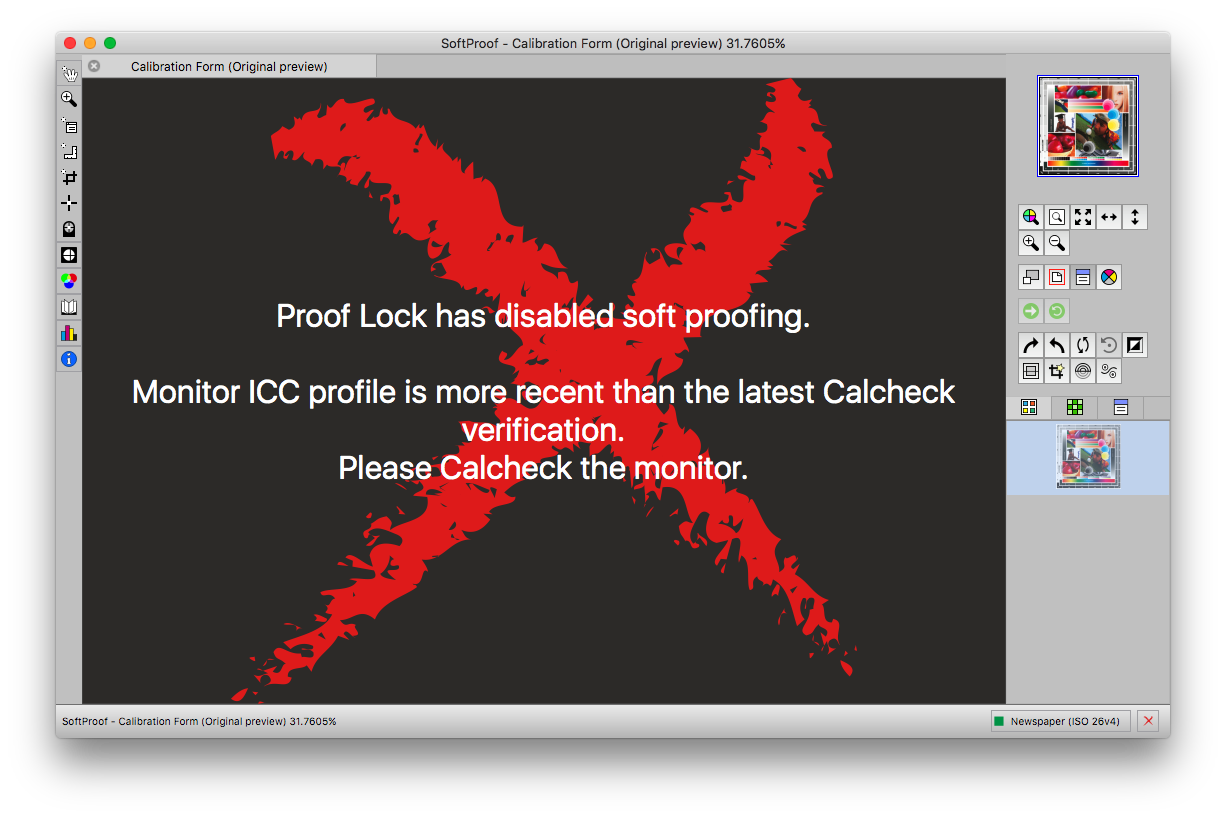Viewport: 1226px width, 818px height.
Task: Click message Proof Lock has disabled soft proofing
Action: (x=543, y=316)
